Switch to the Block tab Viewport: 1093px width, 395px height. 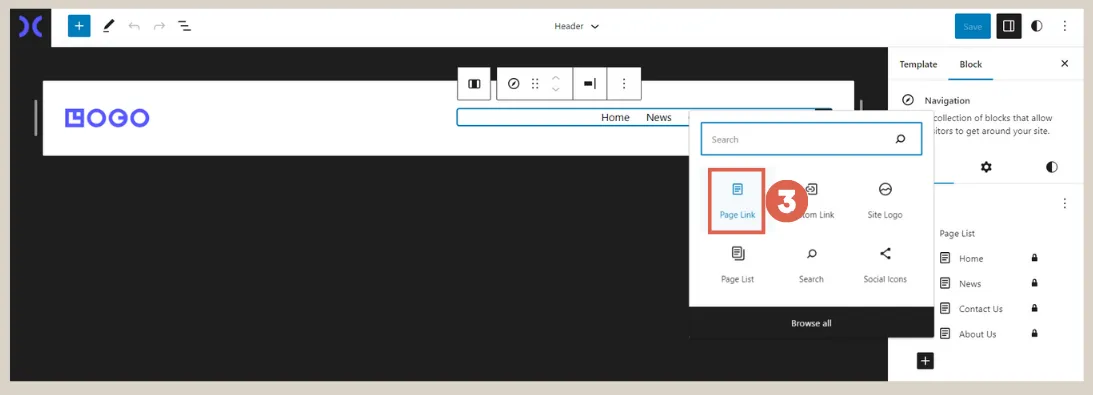[970, 64]
